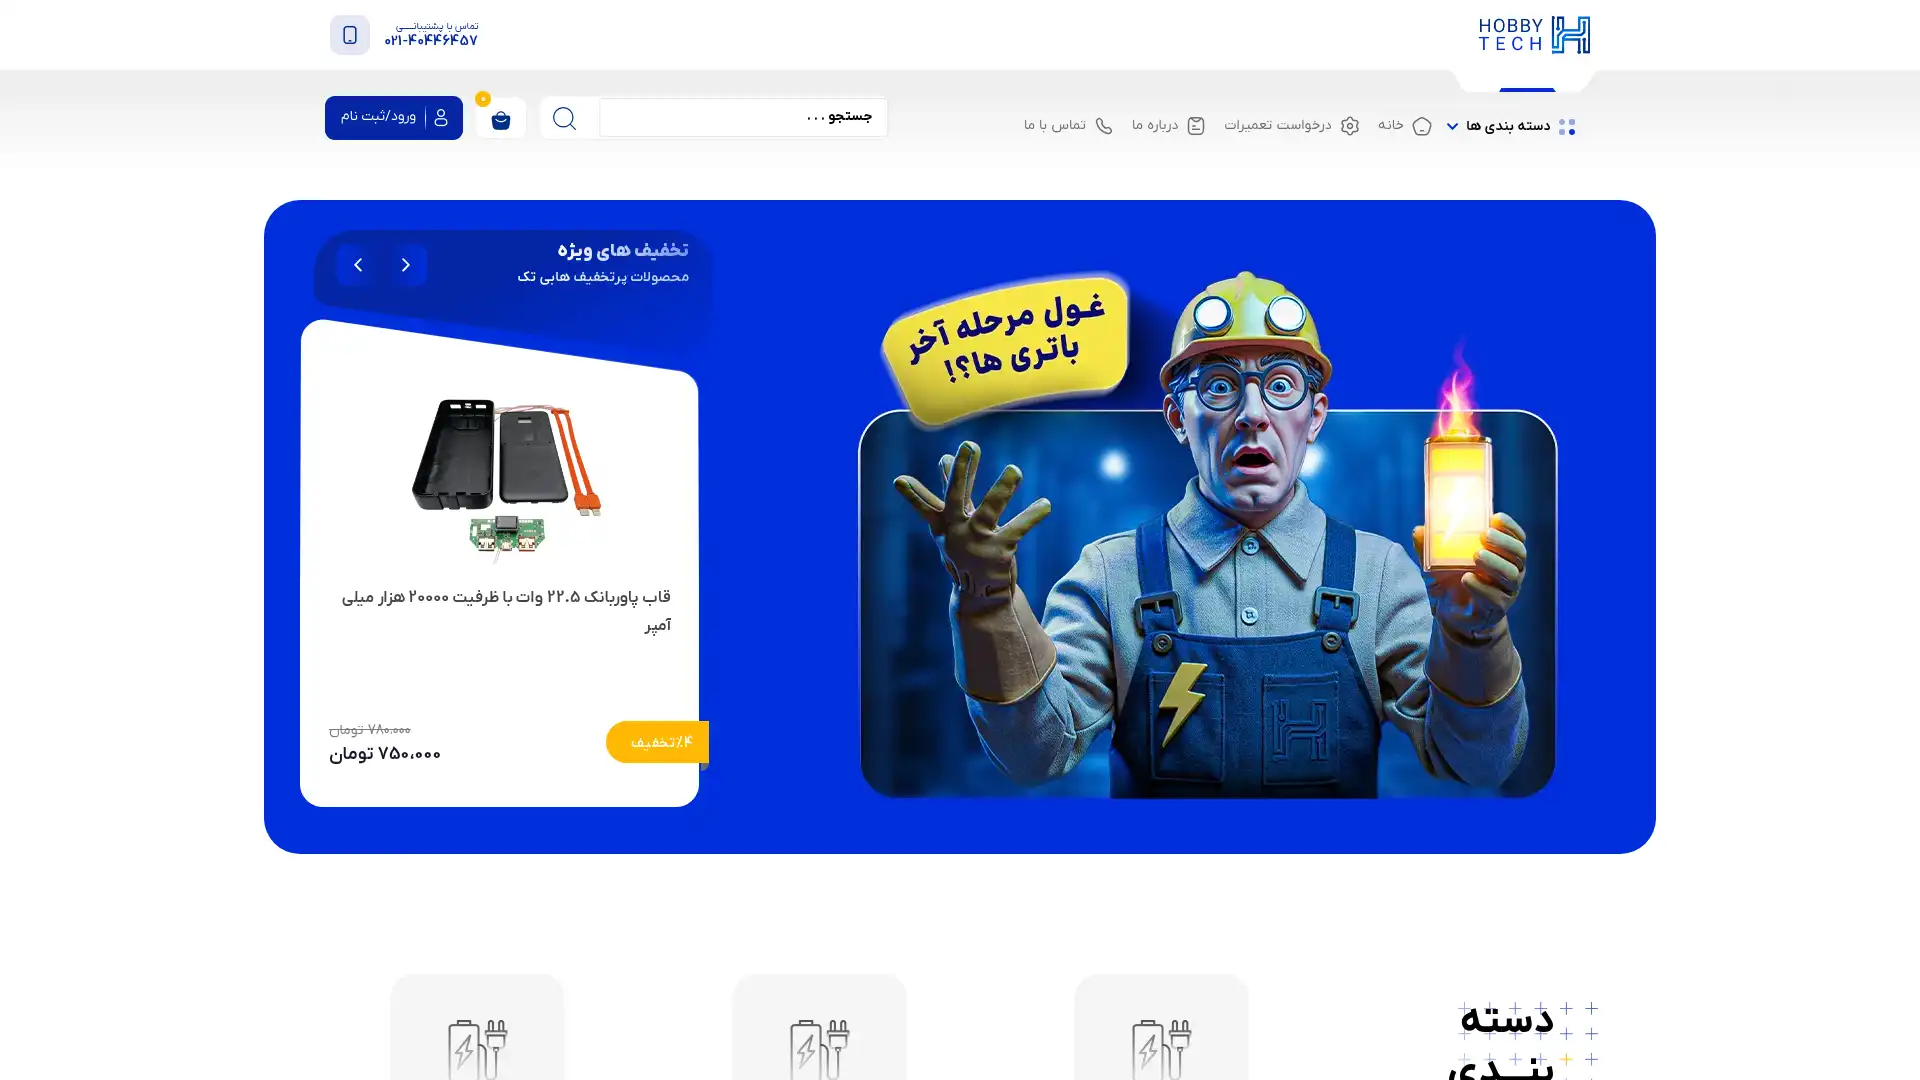Click into the جستجو search field
1920x1080 pixels.
(x=743, y=118)
